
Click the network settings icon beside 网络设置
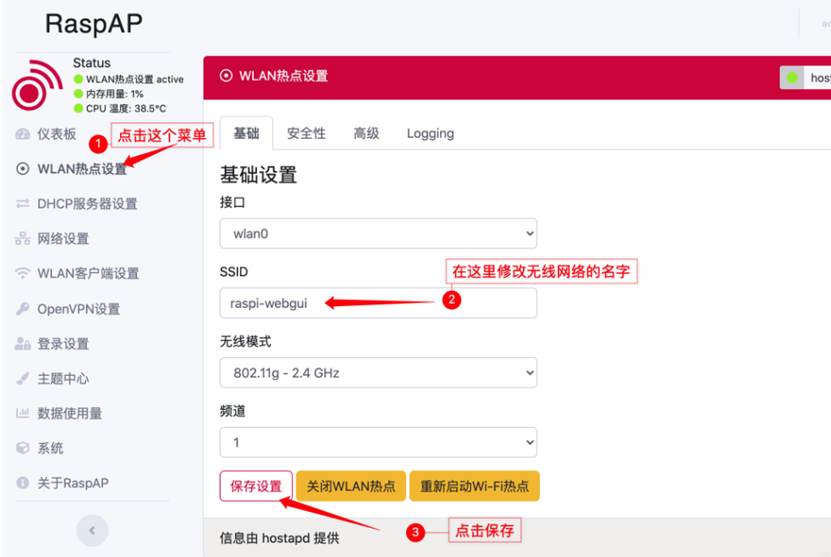[22, 238]
